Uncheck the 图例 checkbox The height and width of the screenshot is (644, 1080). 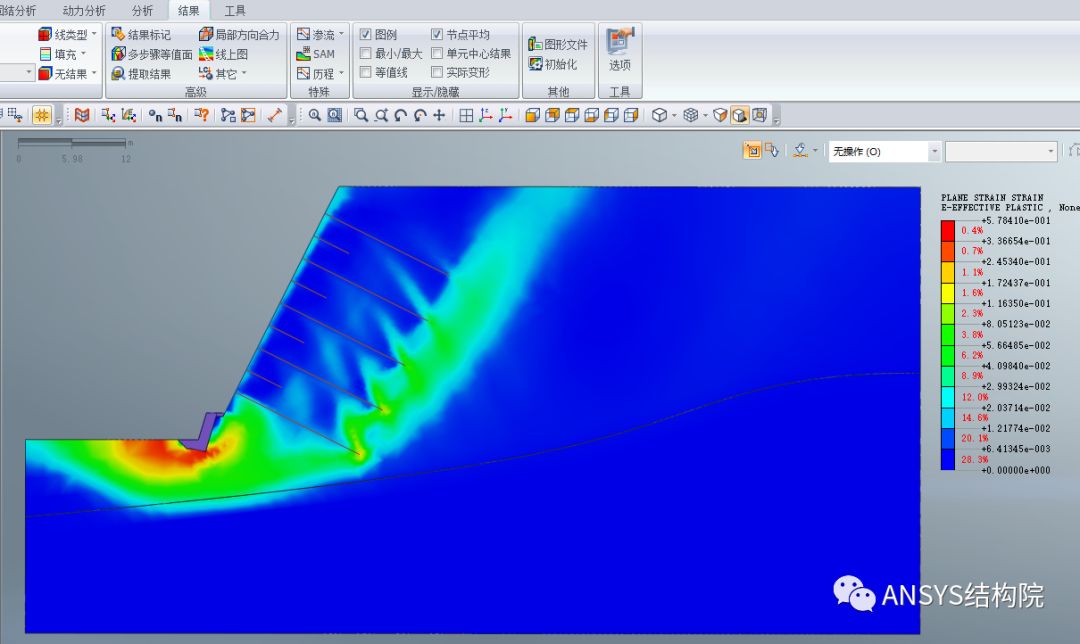pyautogui.click(x=366, y=34)
